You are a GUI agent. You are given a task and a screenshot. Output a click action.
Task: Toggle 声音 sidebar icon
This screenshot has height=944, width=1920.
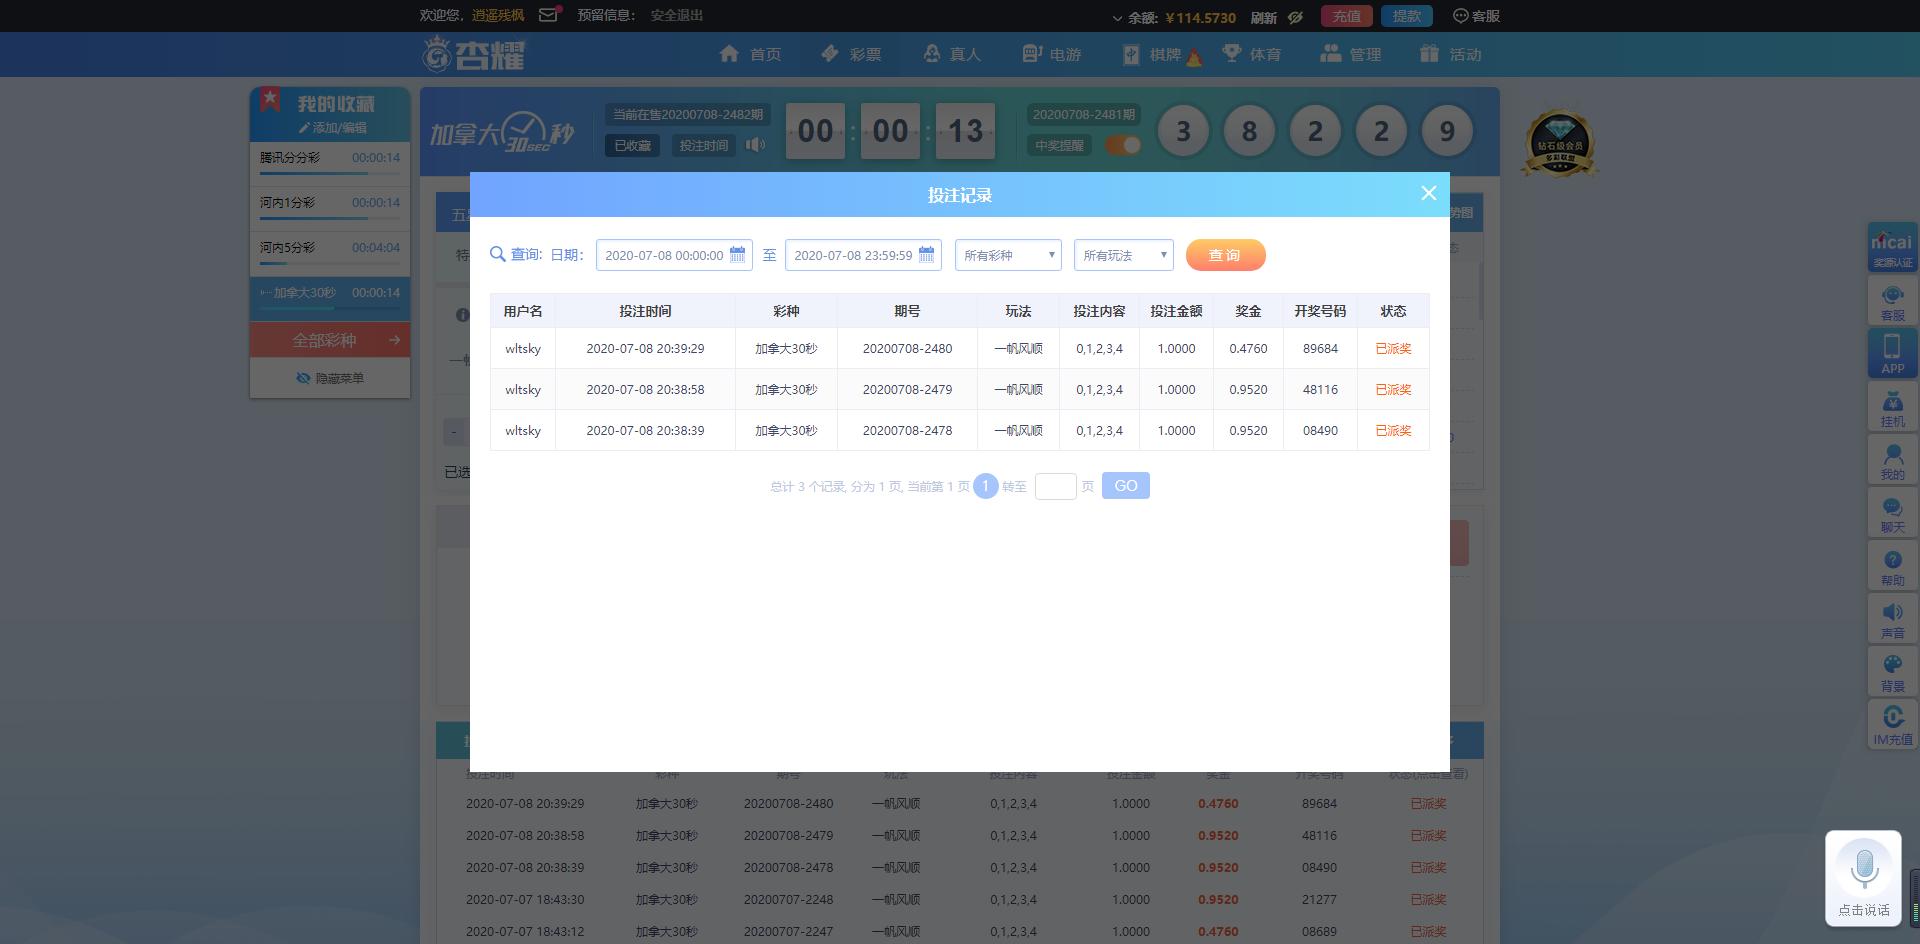click(x=1892, y=620)
